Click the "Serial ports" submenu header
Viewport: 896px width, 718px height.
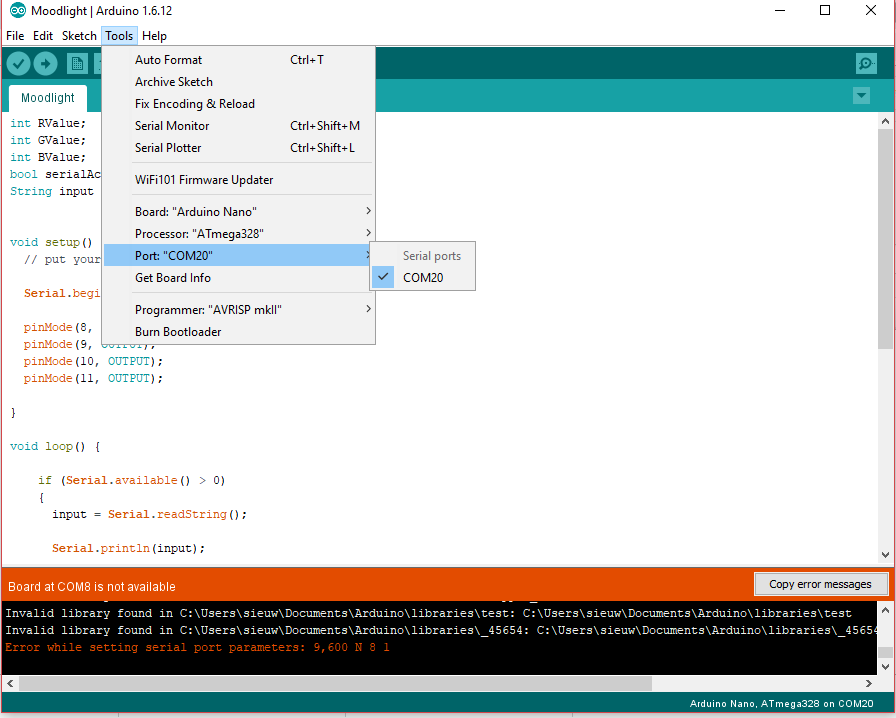431,256
